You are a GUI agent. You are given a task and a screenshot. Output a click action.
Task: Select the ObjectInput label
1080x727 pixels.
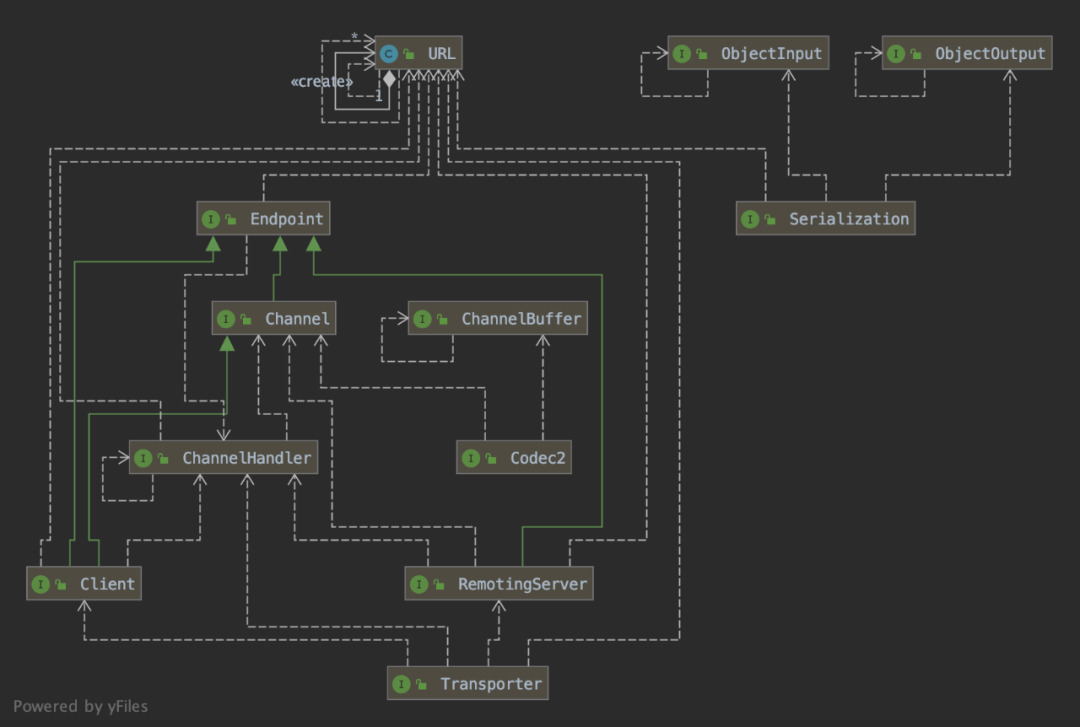point(771,54)
